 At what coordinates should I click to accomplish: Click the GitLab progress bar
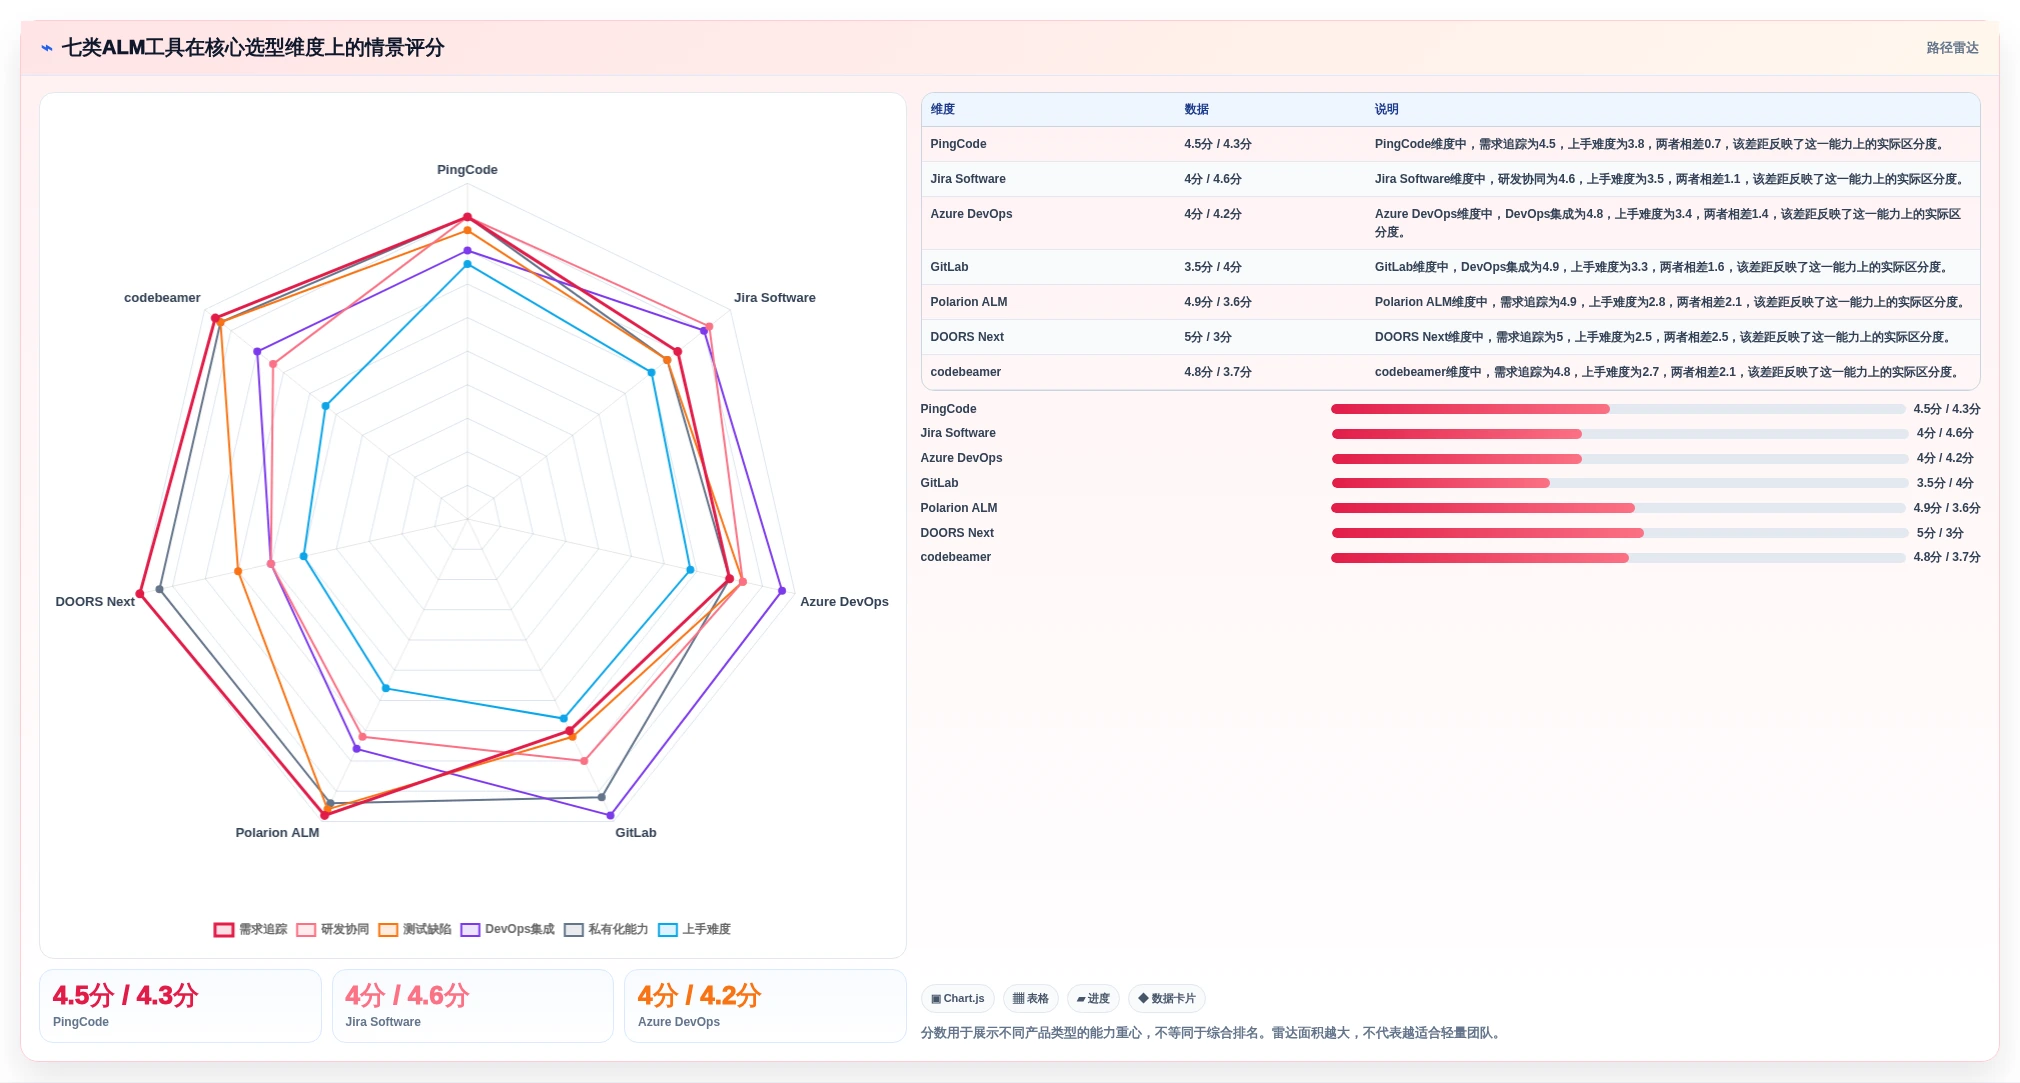tap(1618, 483)
